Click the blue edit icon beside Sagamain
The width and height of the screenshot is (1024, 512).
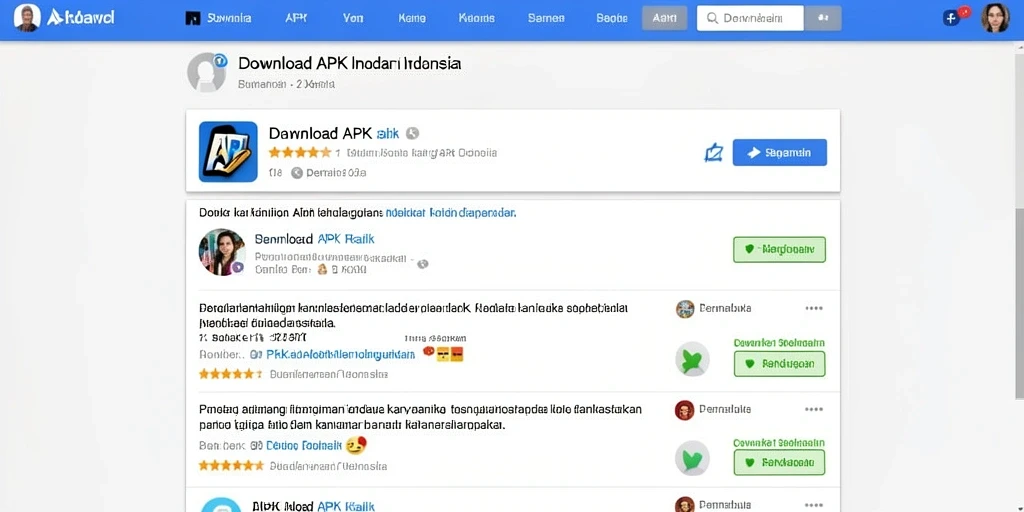(714, 152)
